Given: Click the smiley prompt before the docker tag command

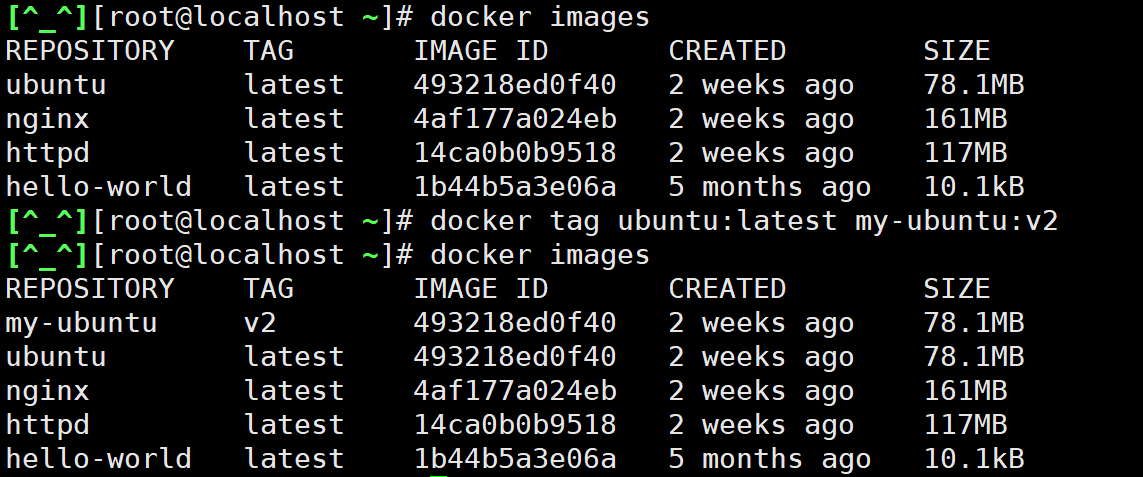Looking at the screenshot, I should coord(47,221).
